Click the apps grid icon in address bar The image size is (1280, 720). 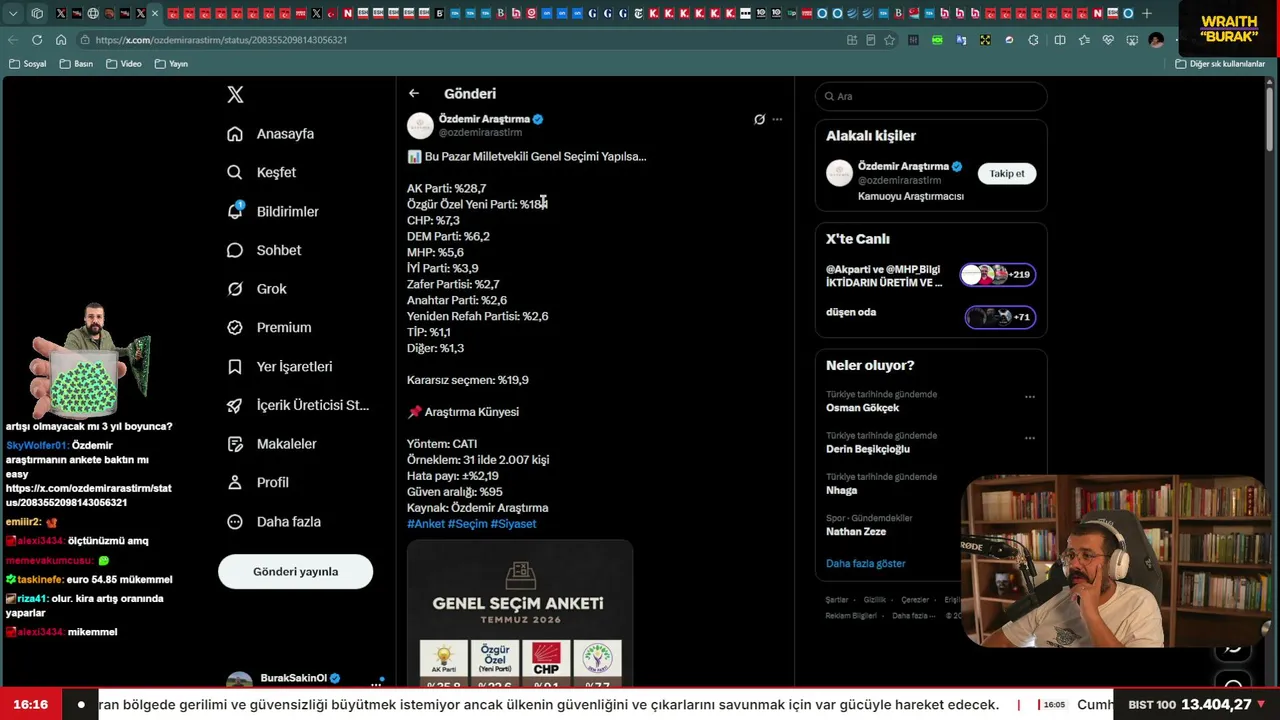851,40
